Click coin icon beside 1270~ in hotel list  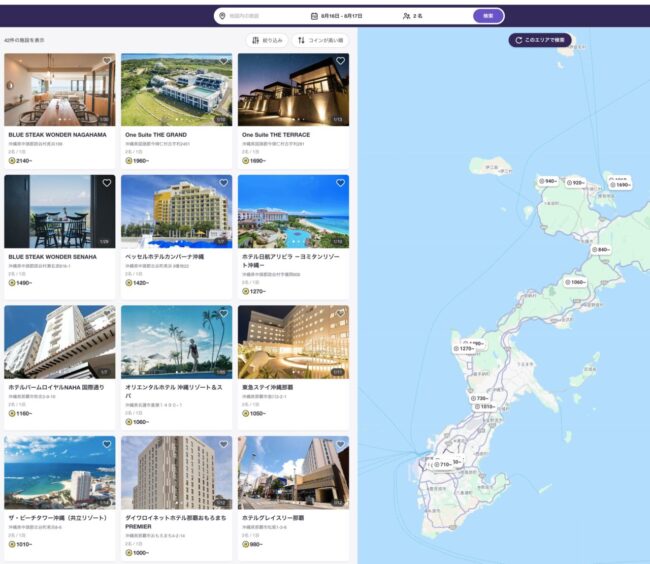[x=245, y=291]
